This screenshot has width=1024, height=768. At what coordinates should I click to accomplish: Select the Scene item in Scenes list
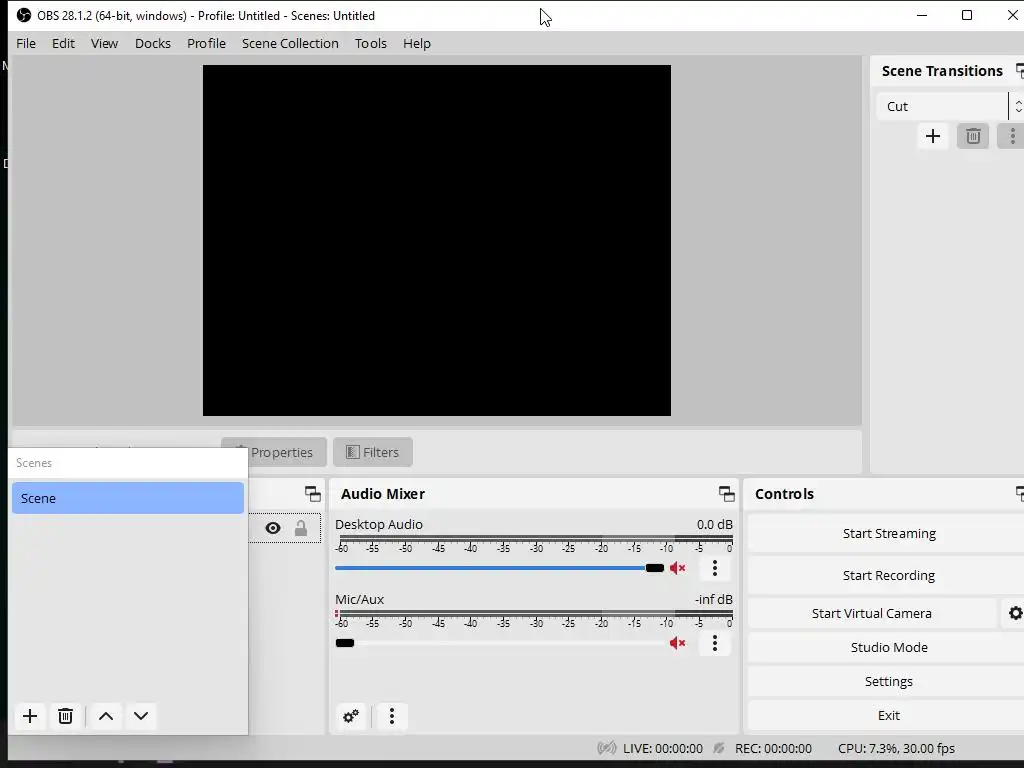coord(128,498)
